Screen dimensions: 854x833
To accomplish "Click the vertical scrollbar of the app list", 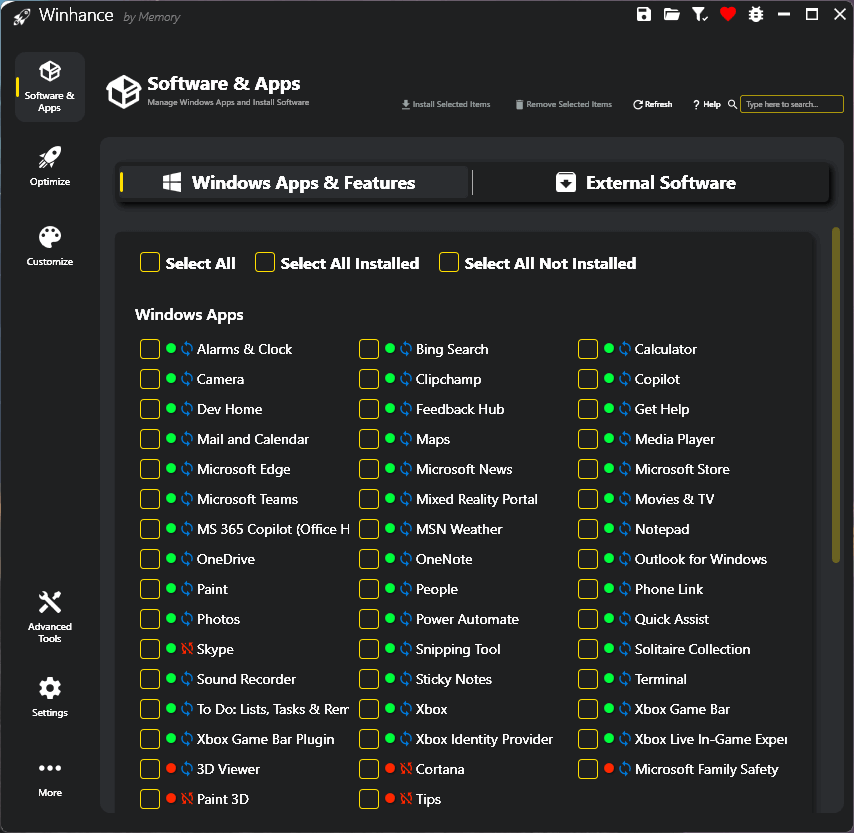I will pos(836,395).
